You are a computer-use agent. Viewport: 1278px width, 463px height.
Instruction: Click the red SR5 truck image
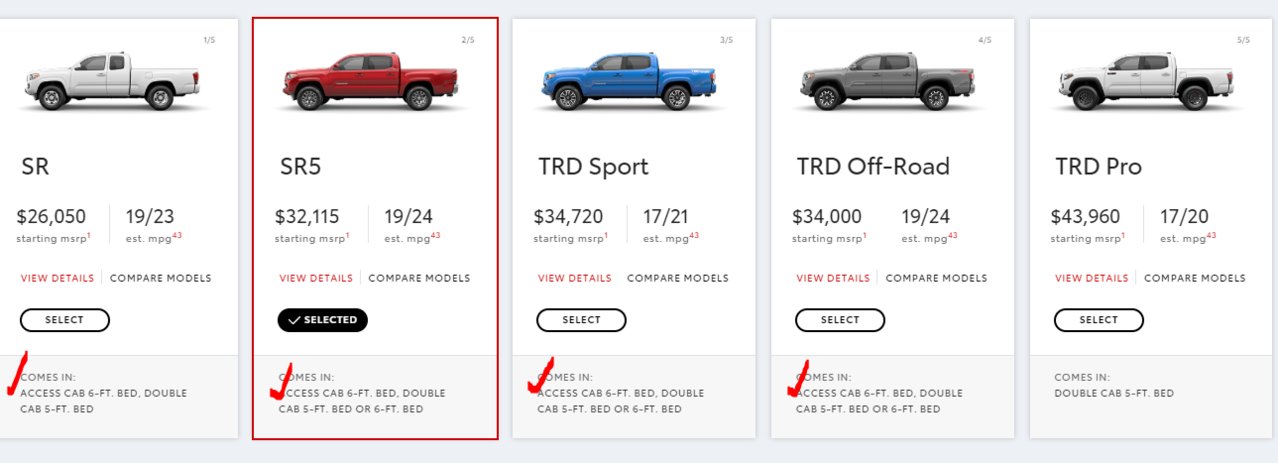tap(370, 81)
